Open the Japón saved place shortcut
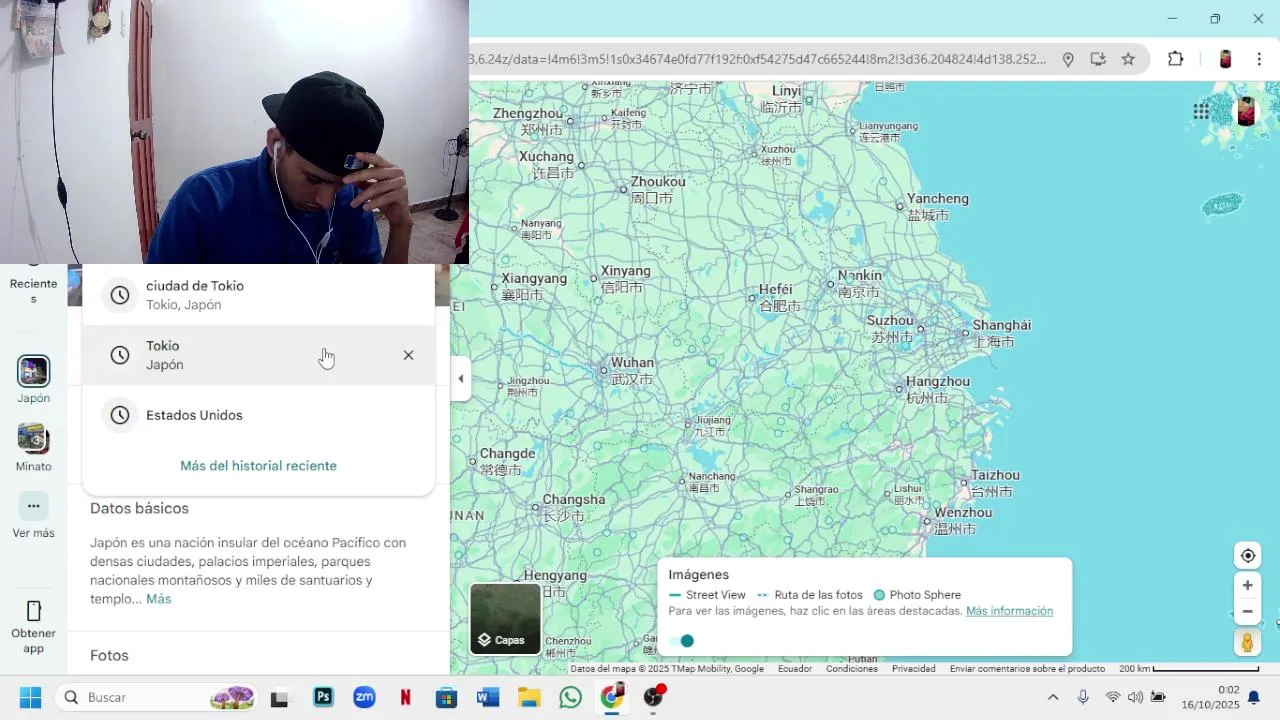 point(33,379)
